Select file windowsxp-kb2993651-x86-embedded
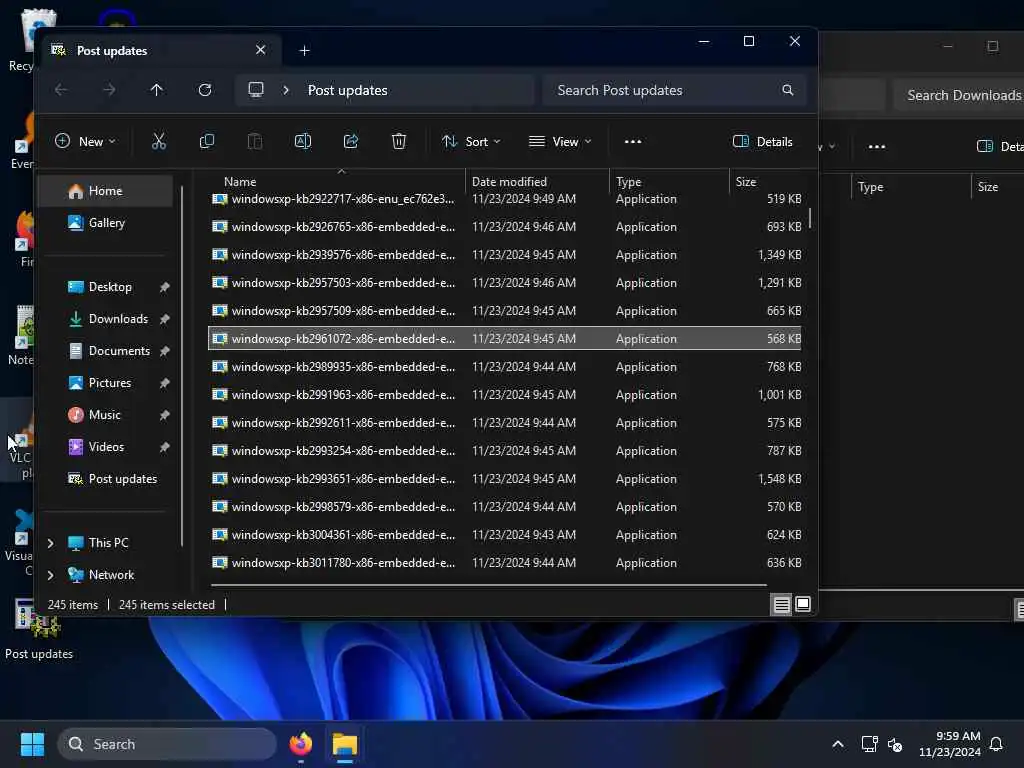The width and height of the screenshot is (1024, 768). 504,479
